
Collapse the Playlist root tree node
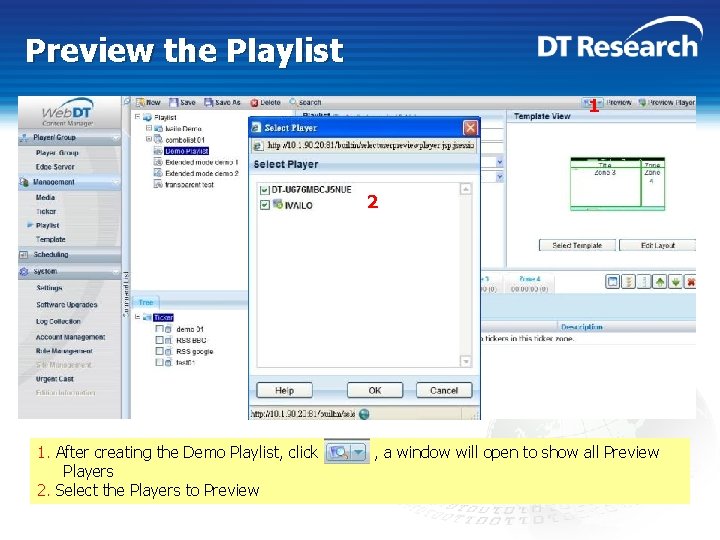point(137,117)
